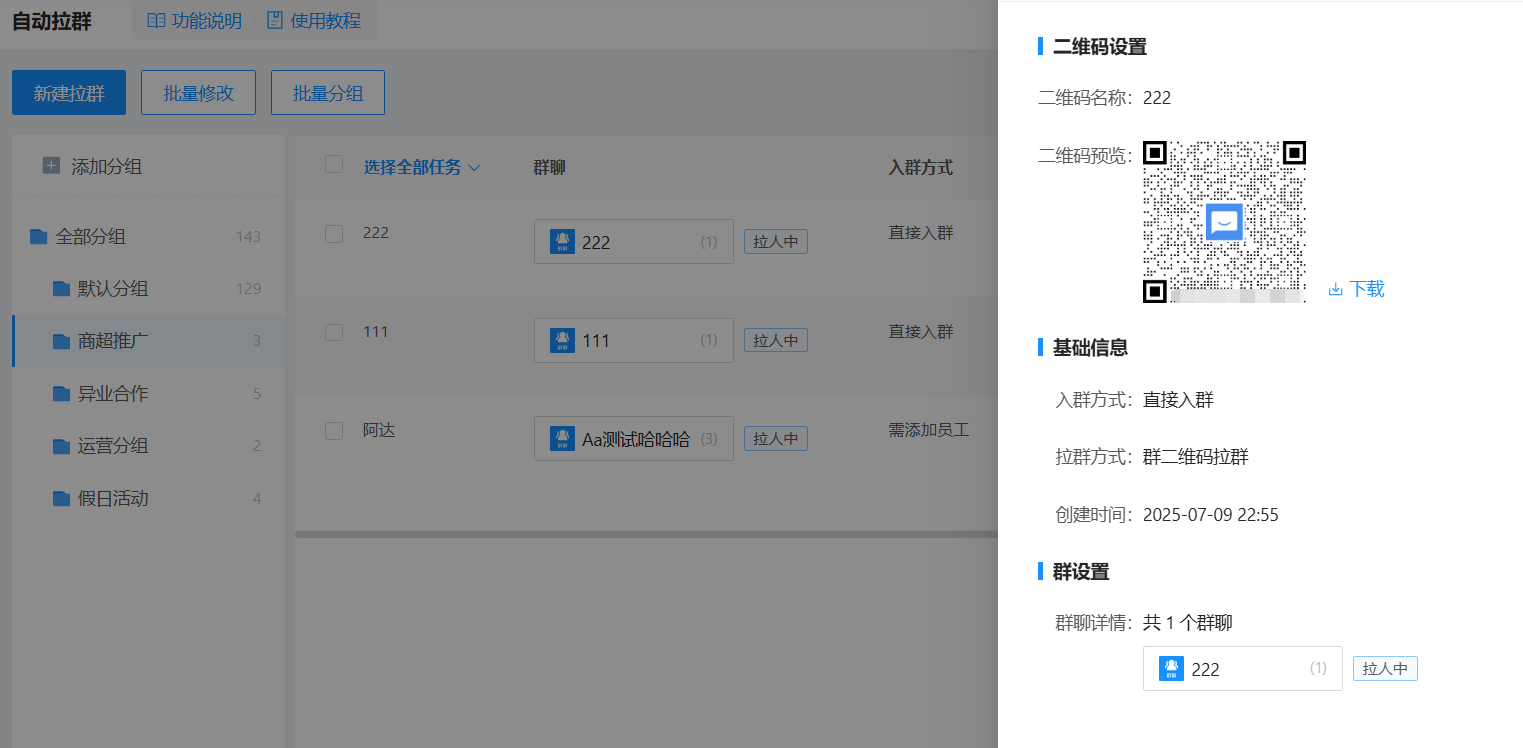Click the 二维码设置 section heading

tap(1100, 46)
